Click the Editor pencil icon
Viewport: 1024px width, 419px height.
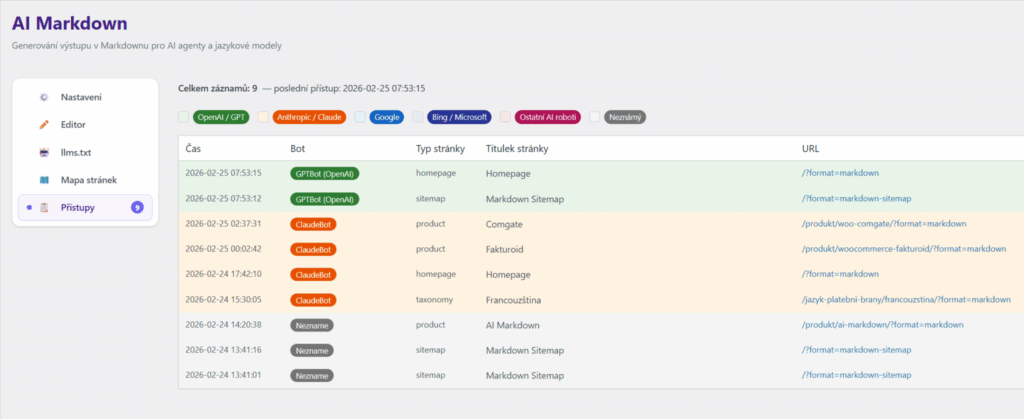(44, 125)
